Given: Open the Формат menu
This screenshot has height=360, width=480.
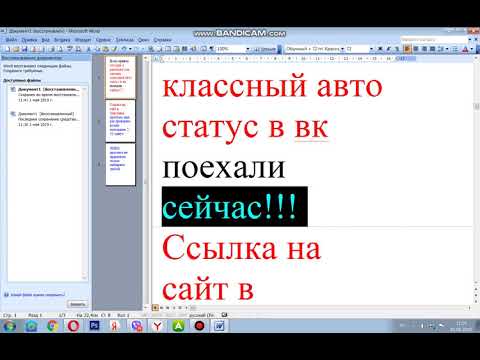Looking at the screenshot, I should tap(83, 40).
